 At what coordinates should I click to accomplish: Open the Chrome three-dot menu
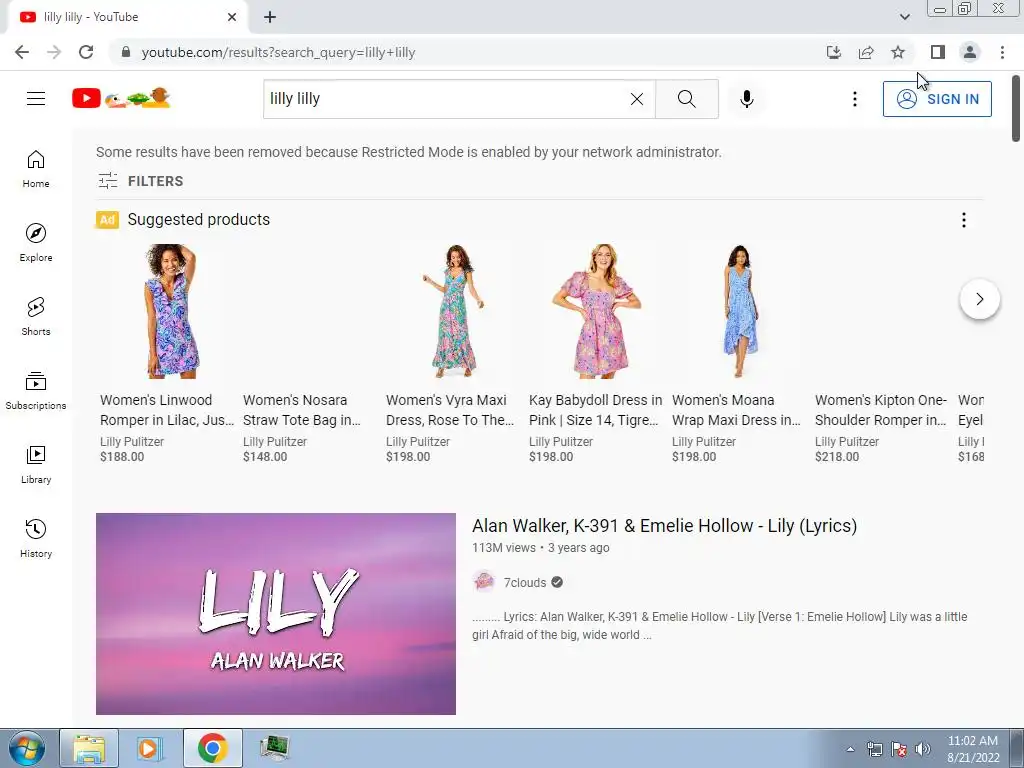1002,52
